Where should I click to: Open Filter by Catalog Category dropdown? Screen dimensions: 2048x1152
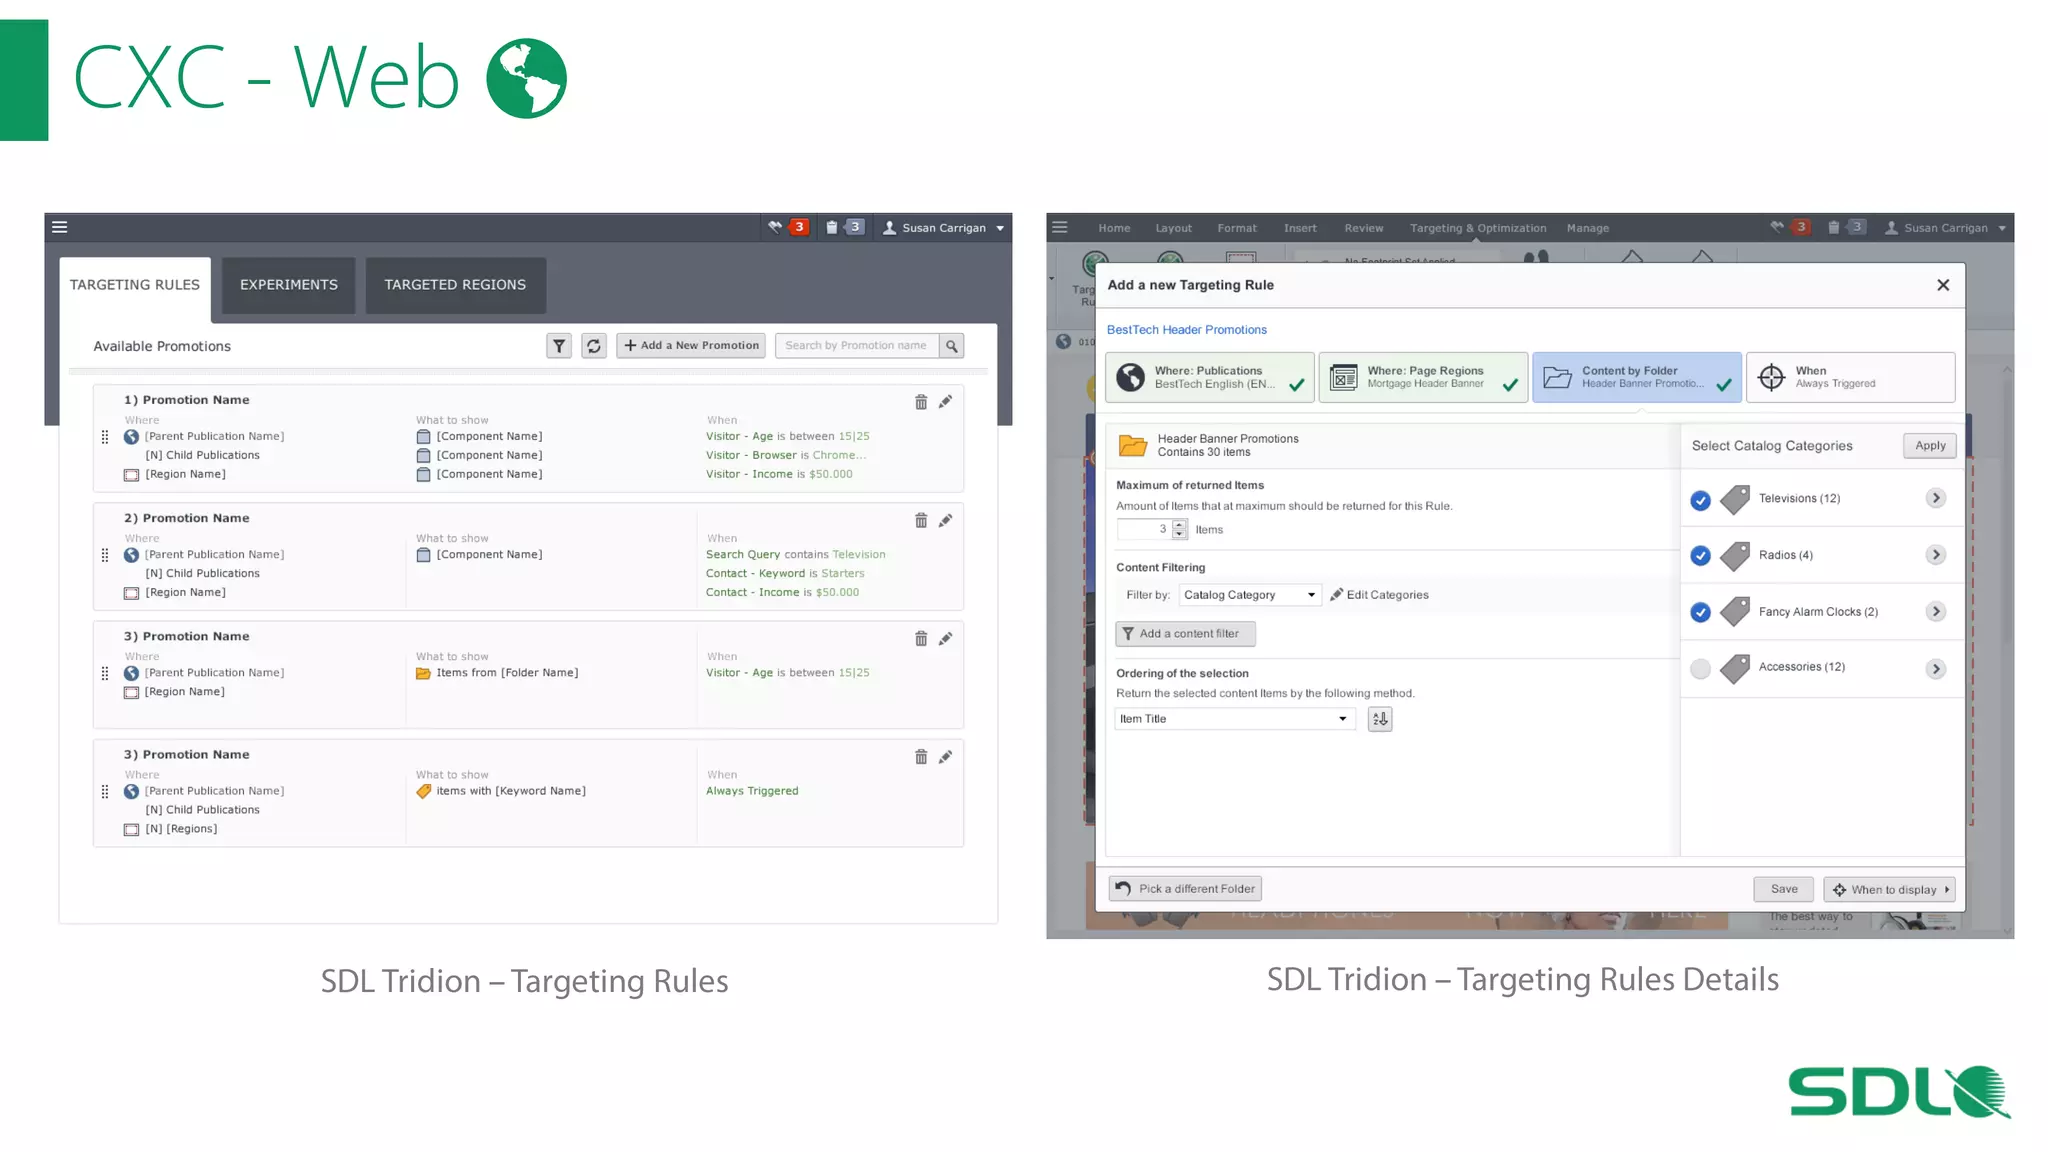[x=1250, y=595]
